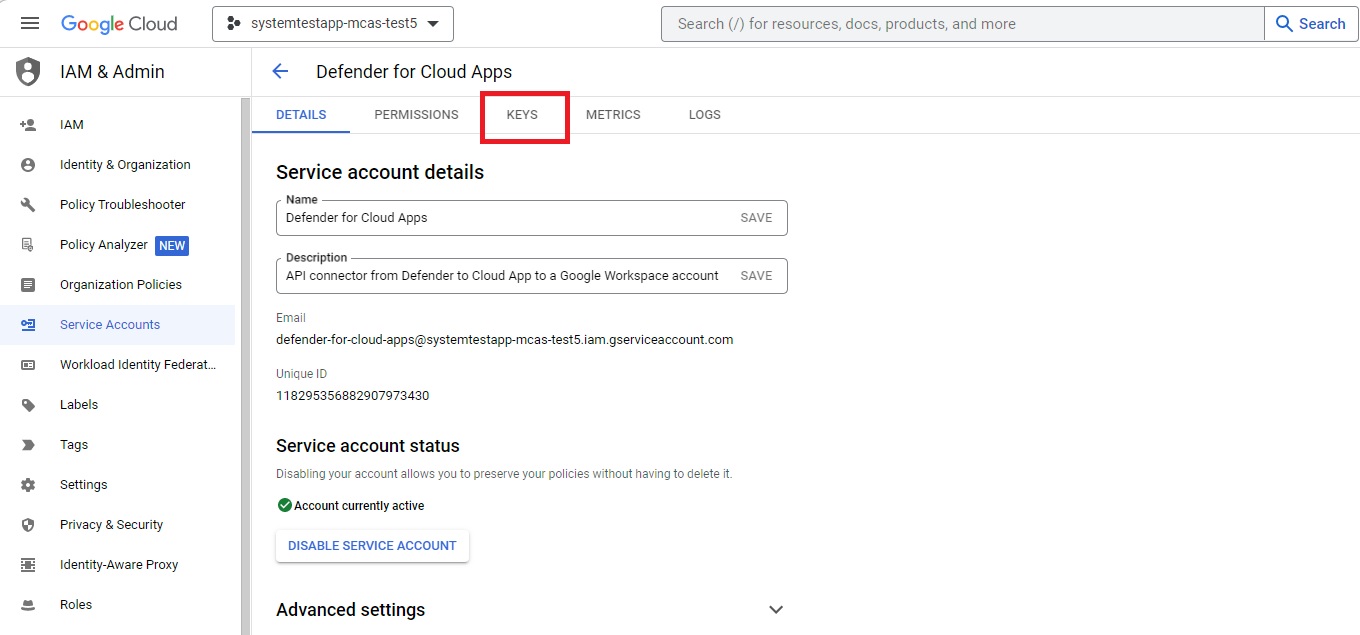Open Identity-Aware Proxy
This screenshot has height=635, width=1360.
coord(119,565)
